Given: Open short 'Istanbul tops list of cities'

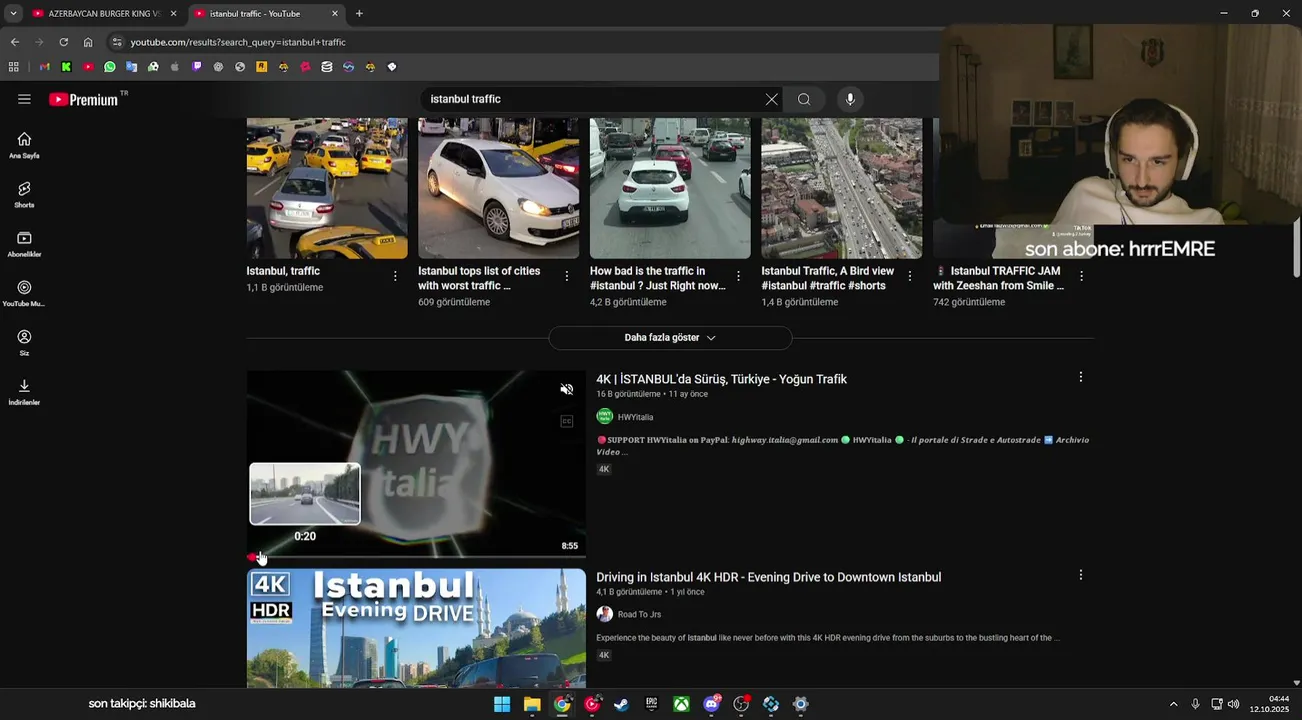Looking at the screenshot, I should (479, 278).
